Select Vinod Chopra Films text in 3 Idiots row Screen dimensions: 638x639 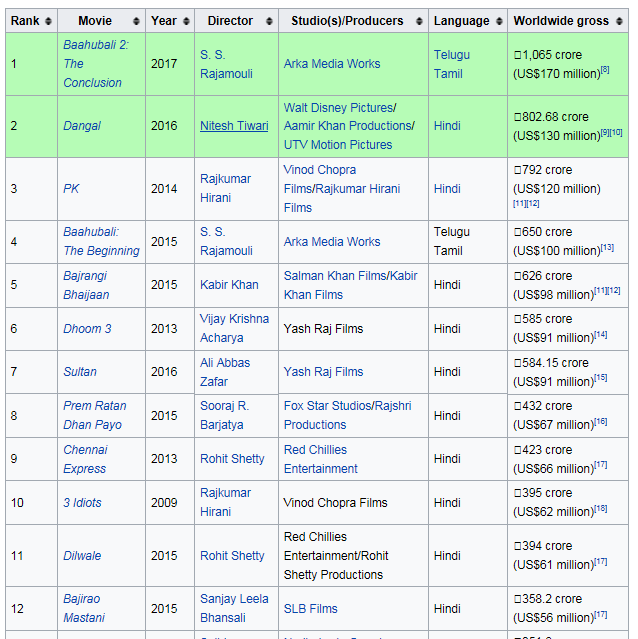click(x=335, y=502)
